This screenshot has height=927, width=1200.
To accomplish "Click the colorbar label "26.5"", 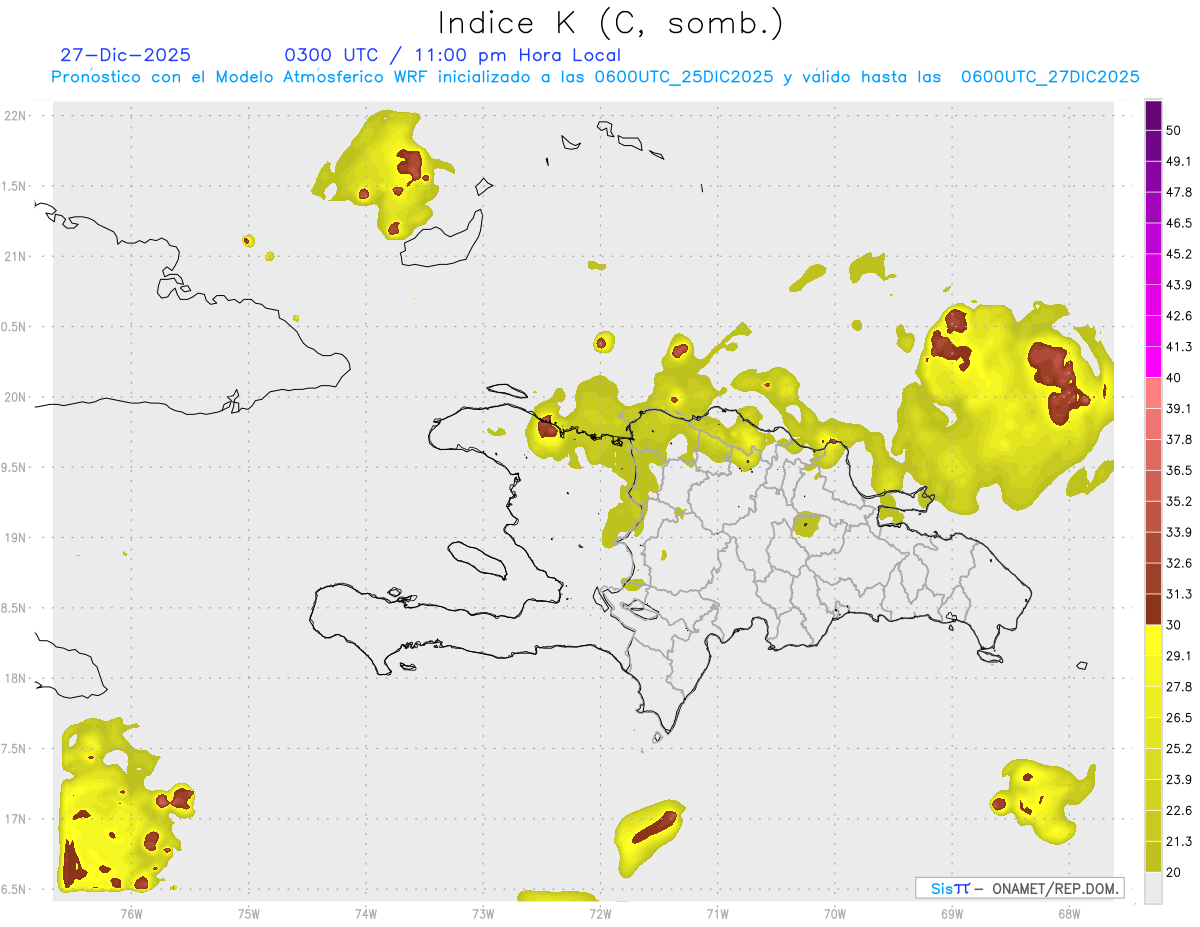I will pos(1179,718).
